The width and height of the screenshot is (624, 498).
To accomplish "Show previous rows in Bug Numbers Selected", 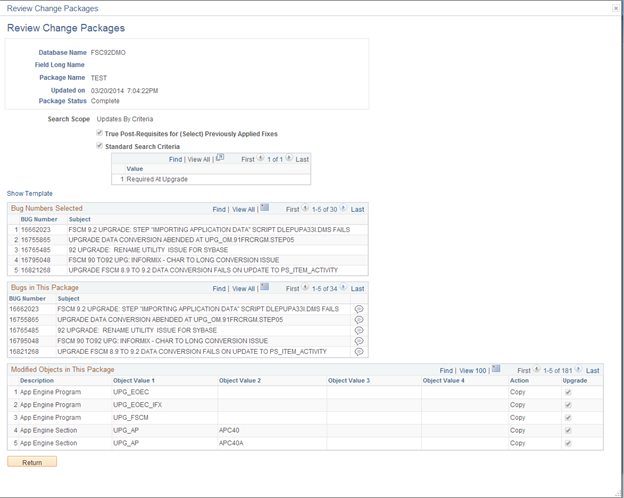I will (305, 208).
